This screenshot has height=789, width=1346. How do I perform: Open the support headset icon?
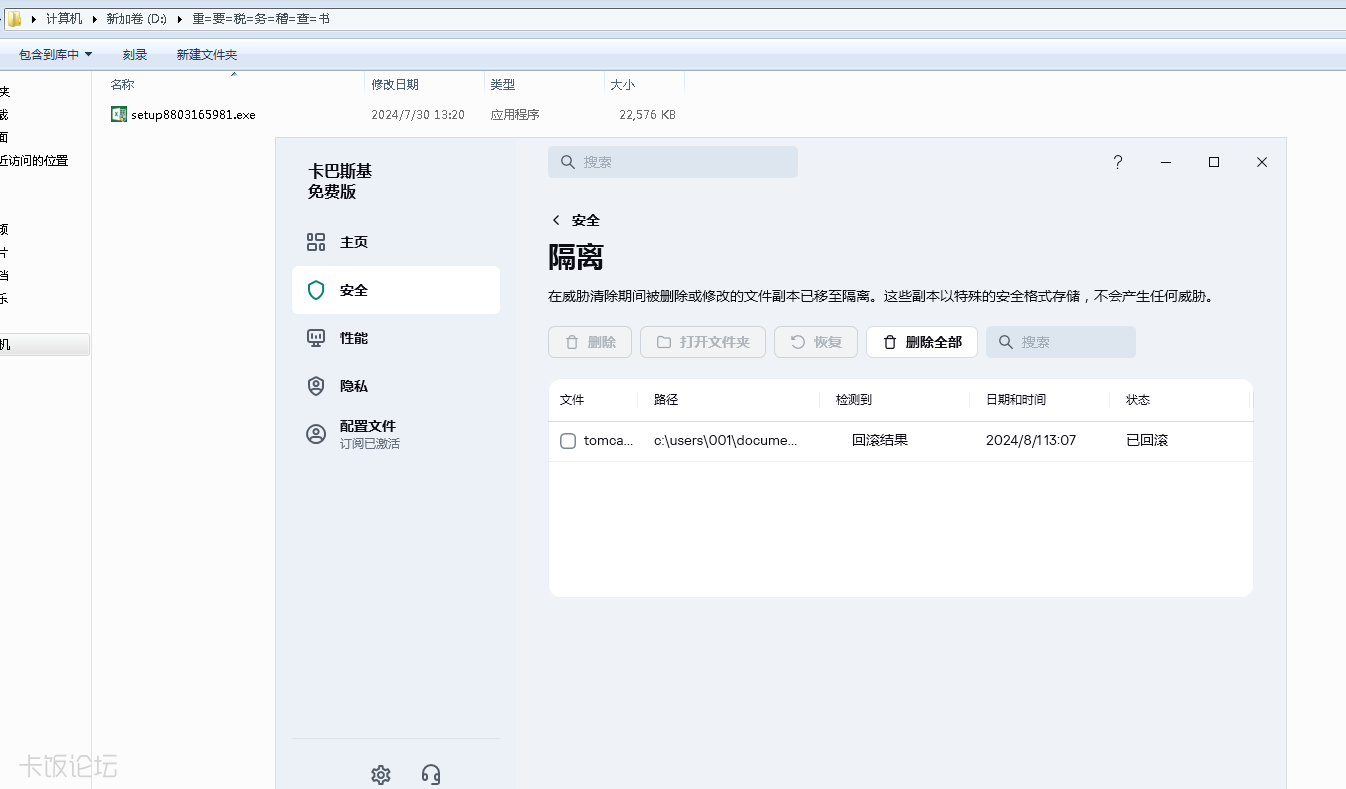pyautogui.click(x=431, y=775)
